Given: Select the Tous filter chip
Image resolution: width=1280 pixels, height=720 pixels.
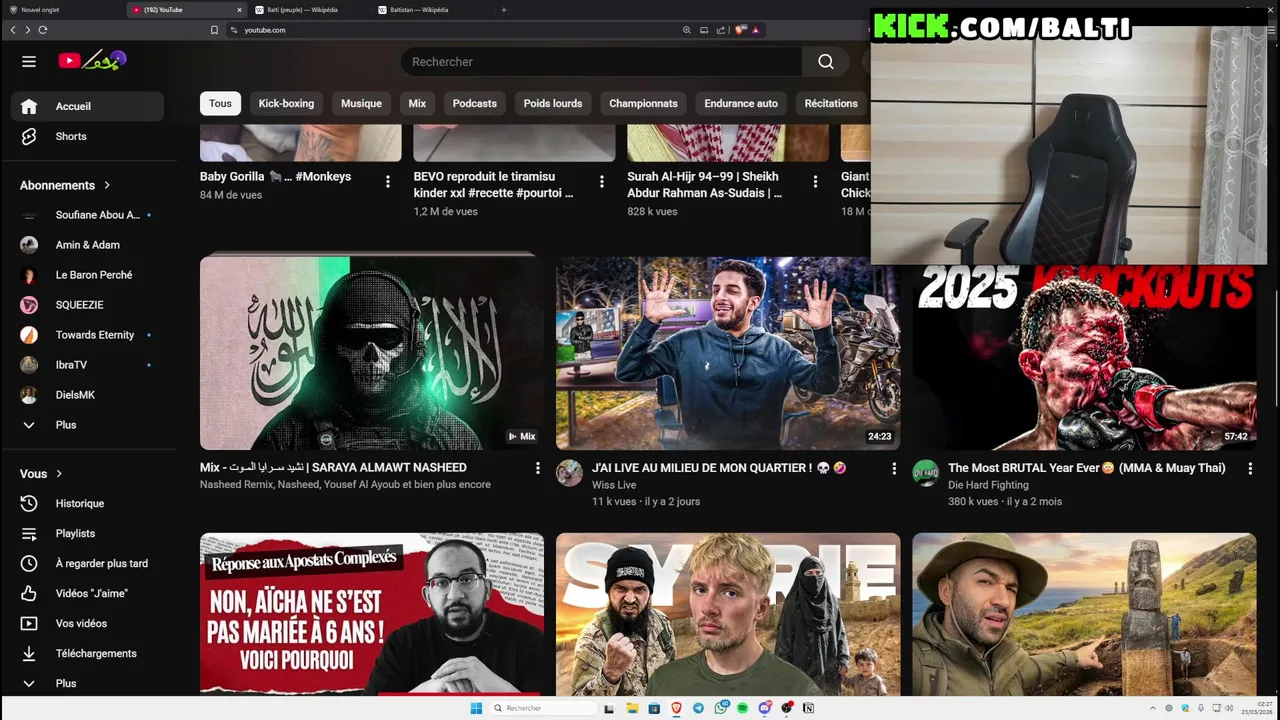Looking at the screenshot, I should click(220, 103).
